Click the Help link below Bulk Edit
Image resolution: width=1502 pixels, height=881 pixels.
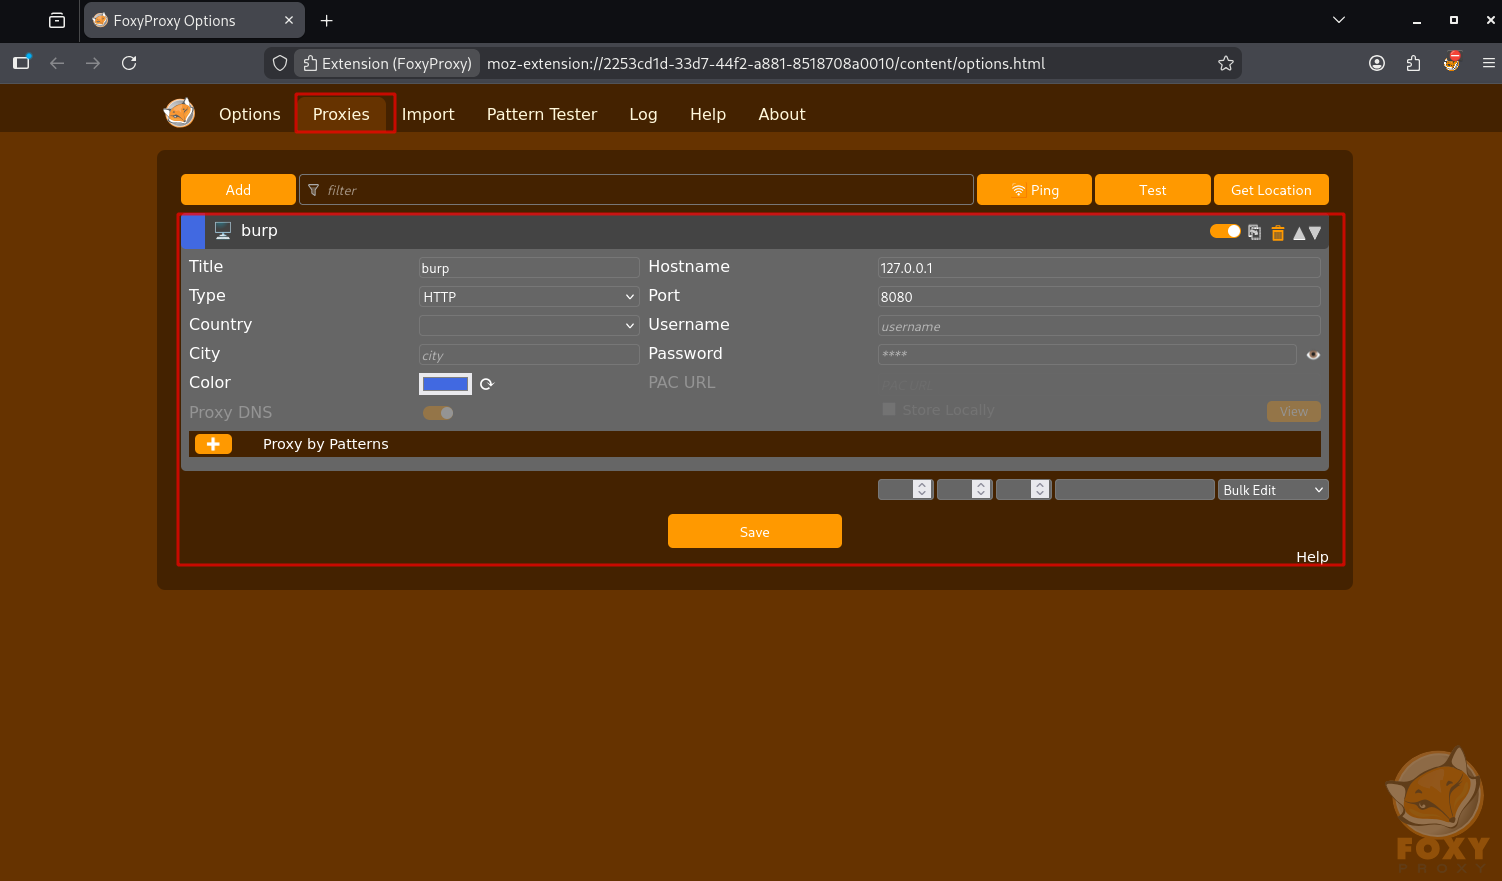(x=1312, y=557)
